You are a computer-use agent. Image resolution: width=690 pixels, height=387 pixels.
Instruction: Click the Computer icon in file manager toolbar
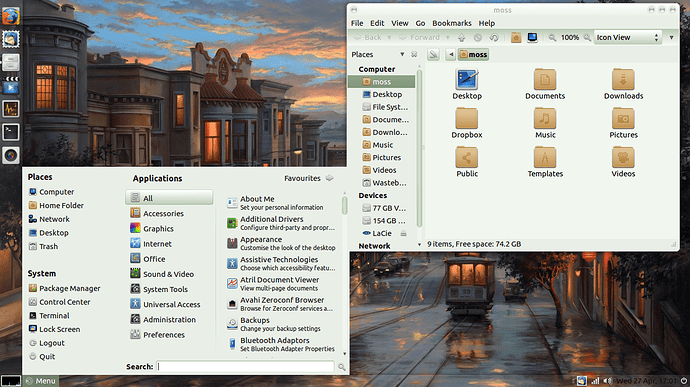(x=532, y=37)
